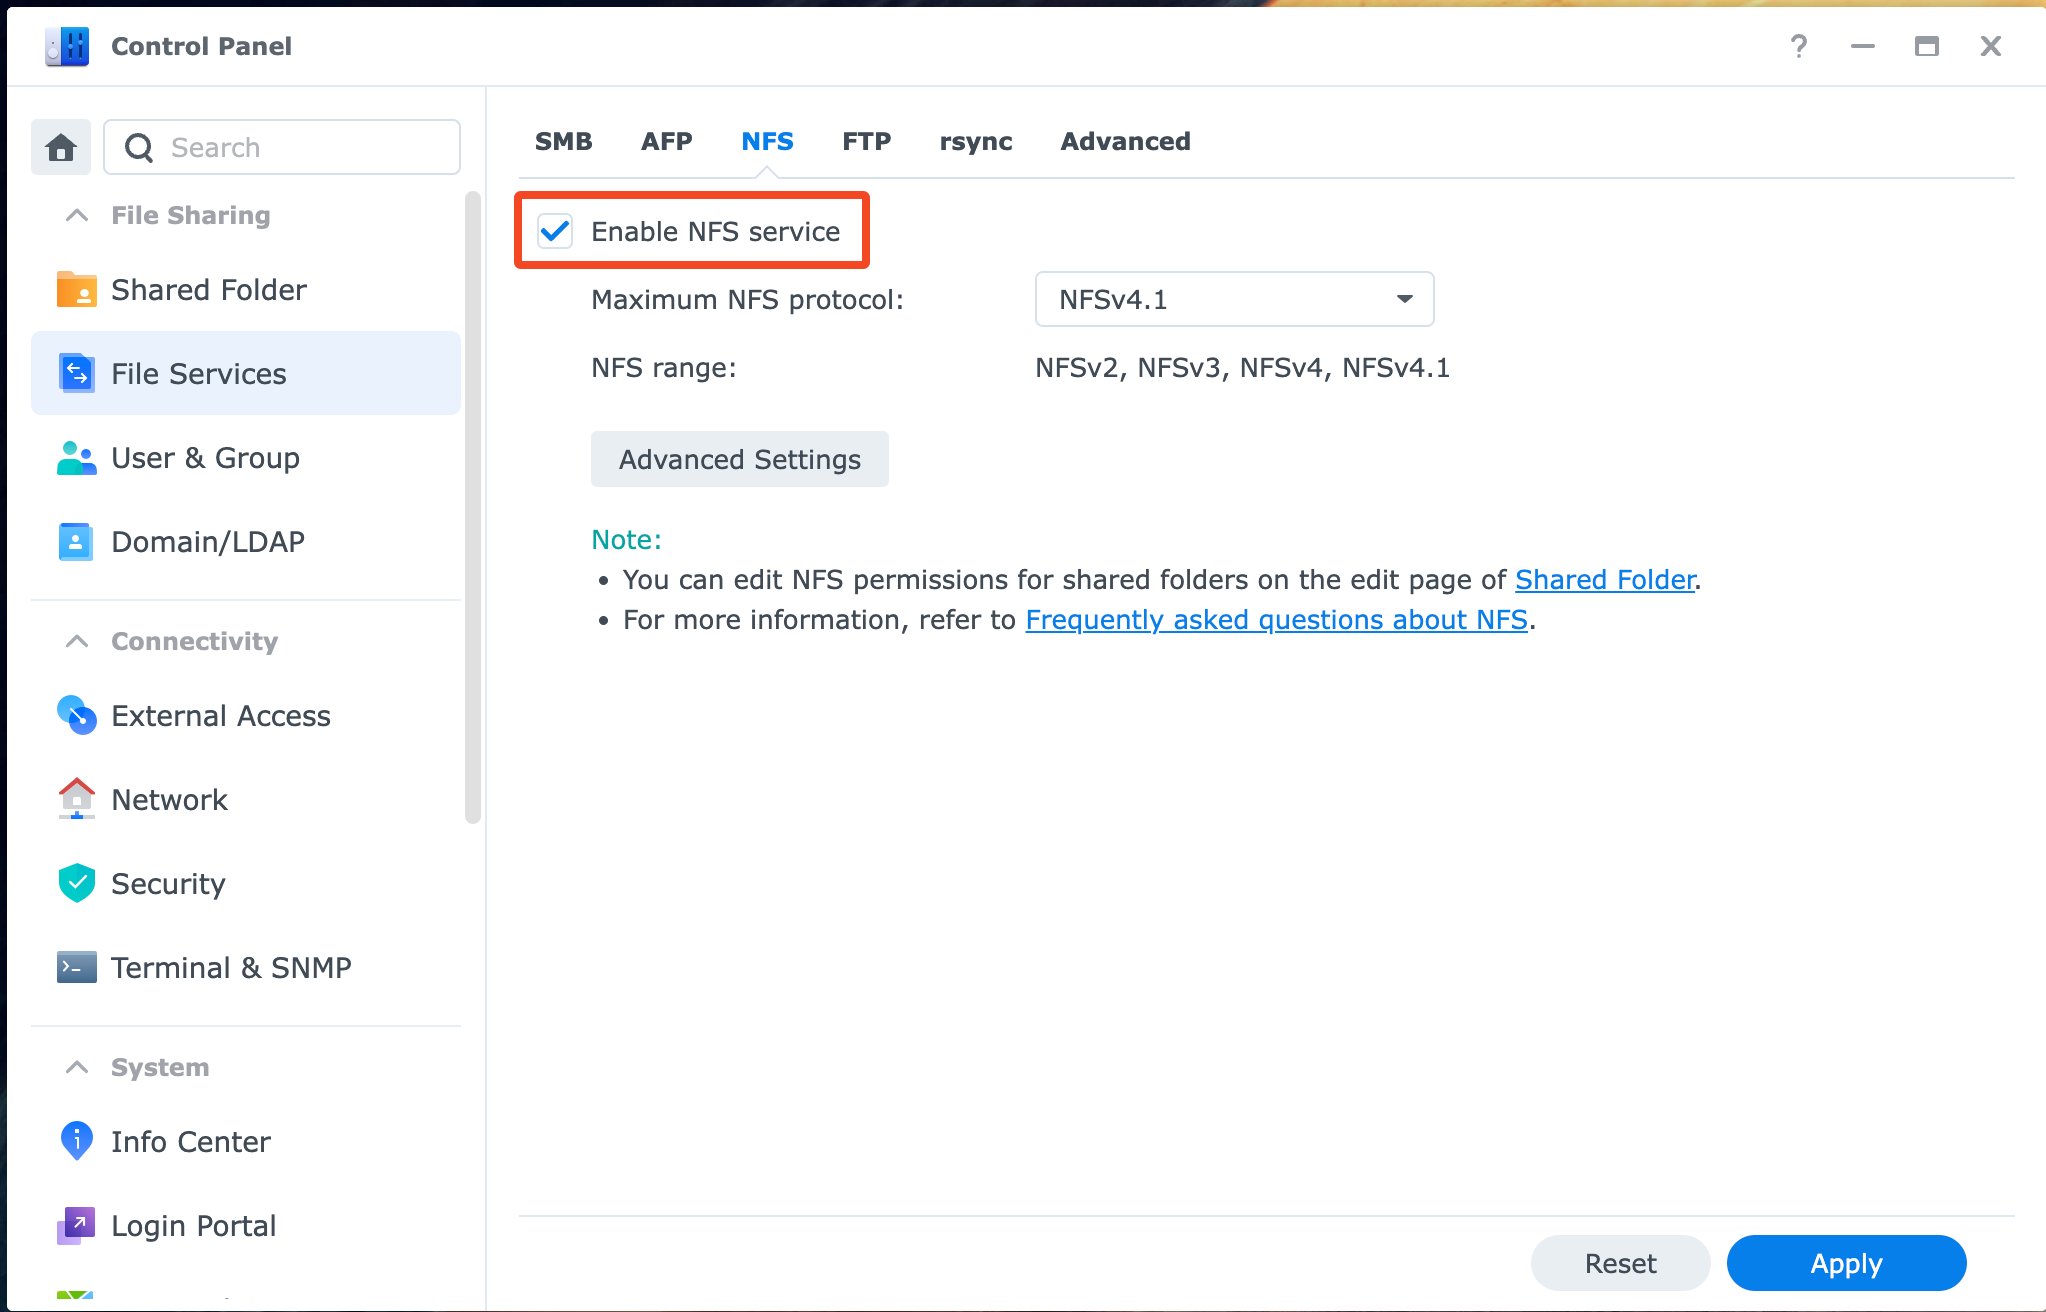The height and width of the screenshot is (1312, 2046).
Task: Open Domain/LDAP icon in the sidebar
Action: point(77,542)
